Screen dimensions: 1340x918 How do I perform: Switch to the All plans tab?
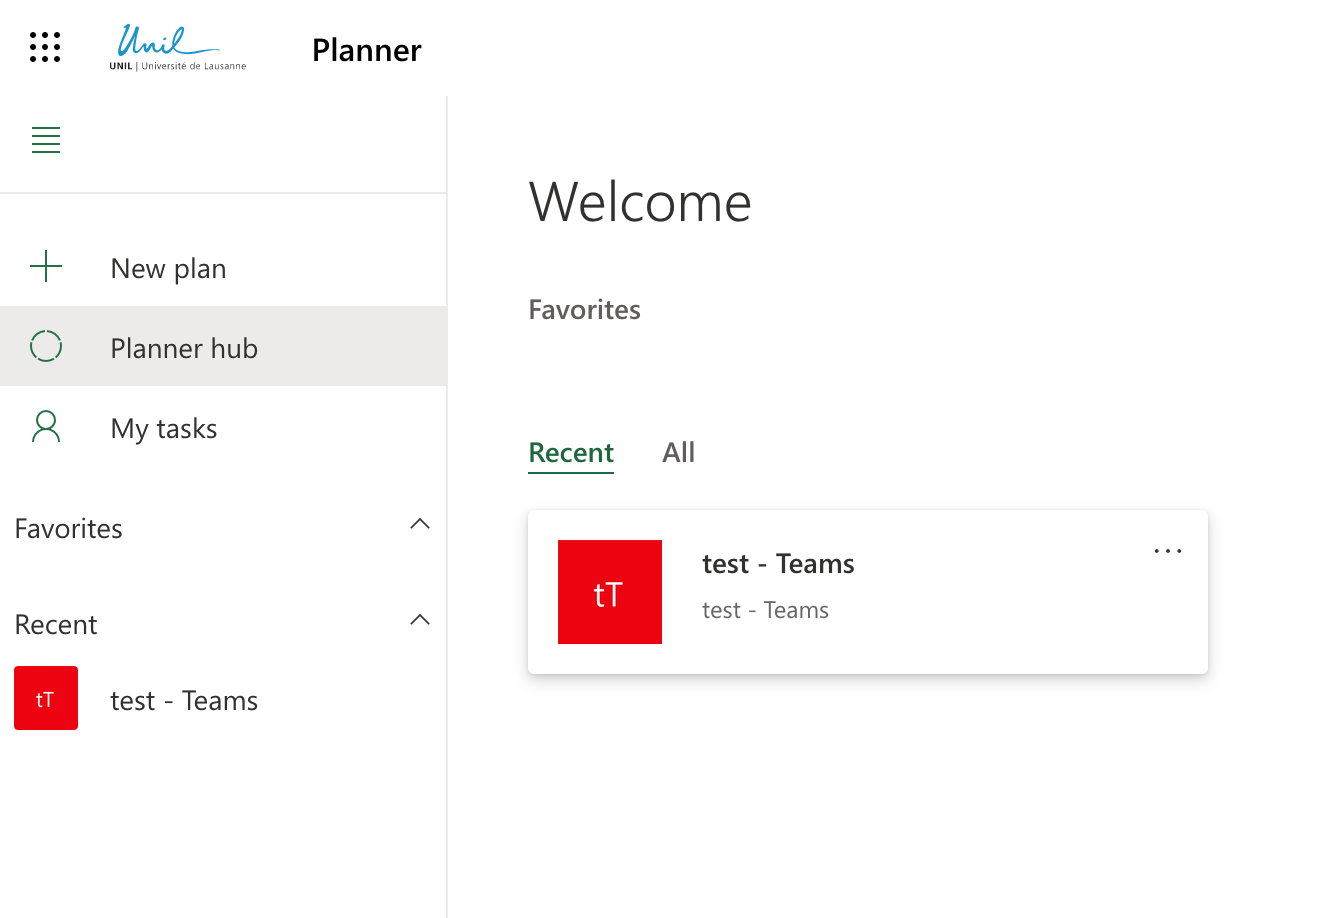click(x=678, y=453)
